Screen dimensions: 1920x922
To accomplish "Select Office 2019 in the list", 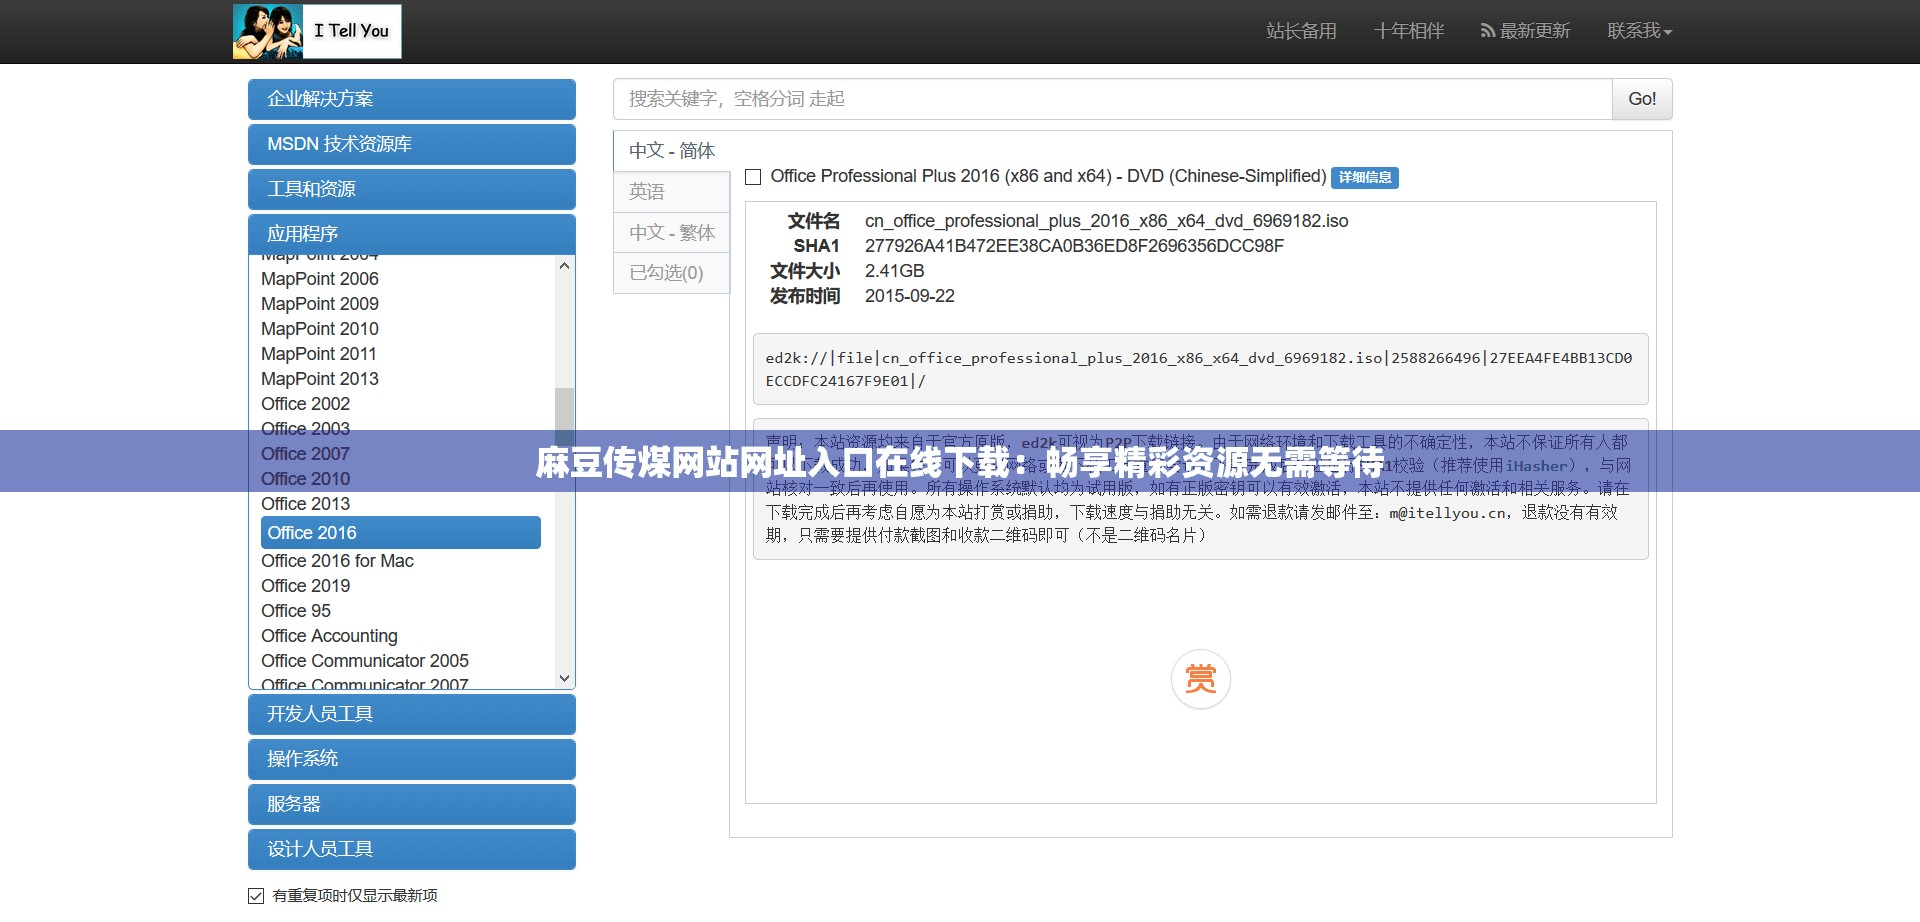I will [x=306, y=586].
